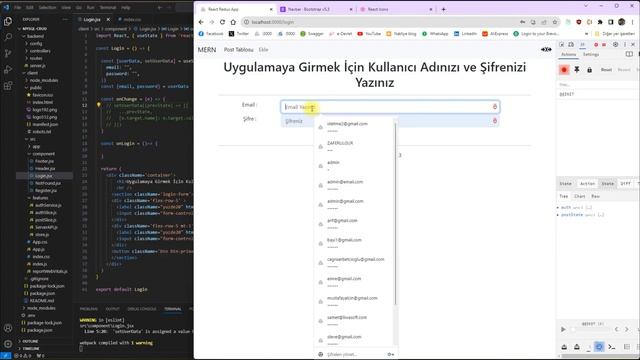Click Reset button in Redux DevTools
640x360 pixels.
click(x=606, y=70)
